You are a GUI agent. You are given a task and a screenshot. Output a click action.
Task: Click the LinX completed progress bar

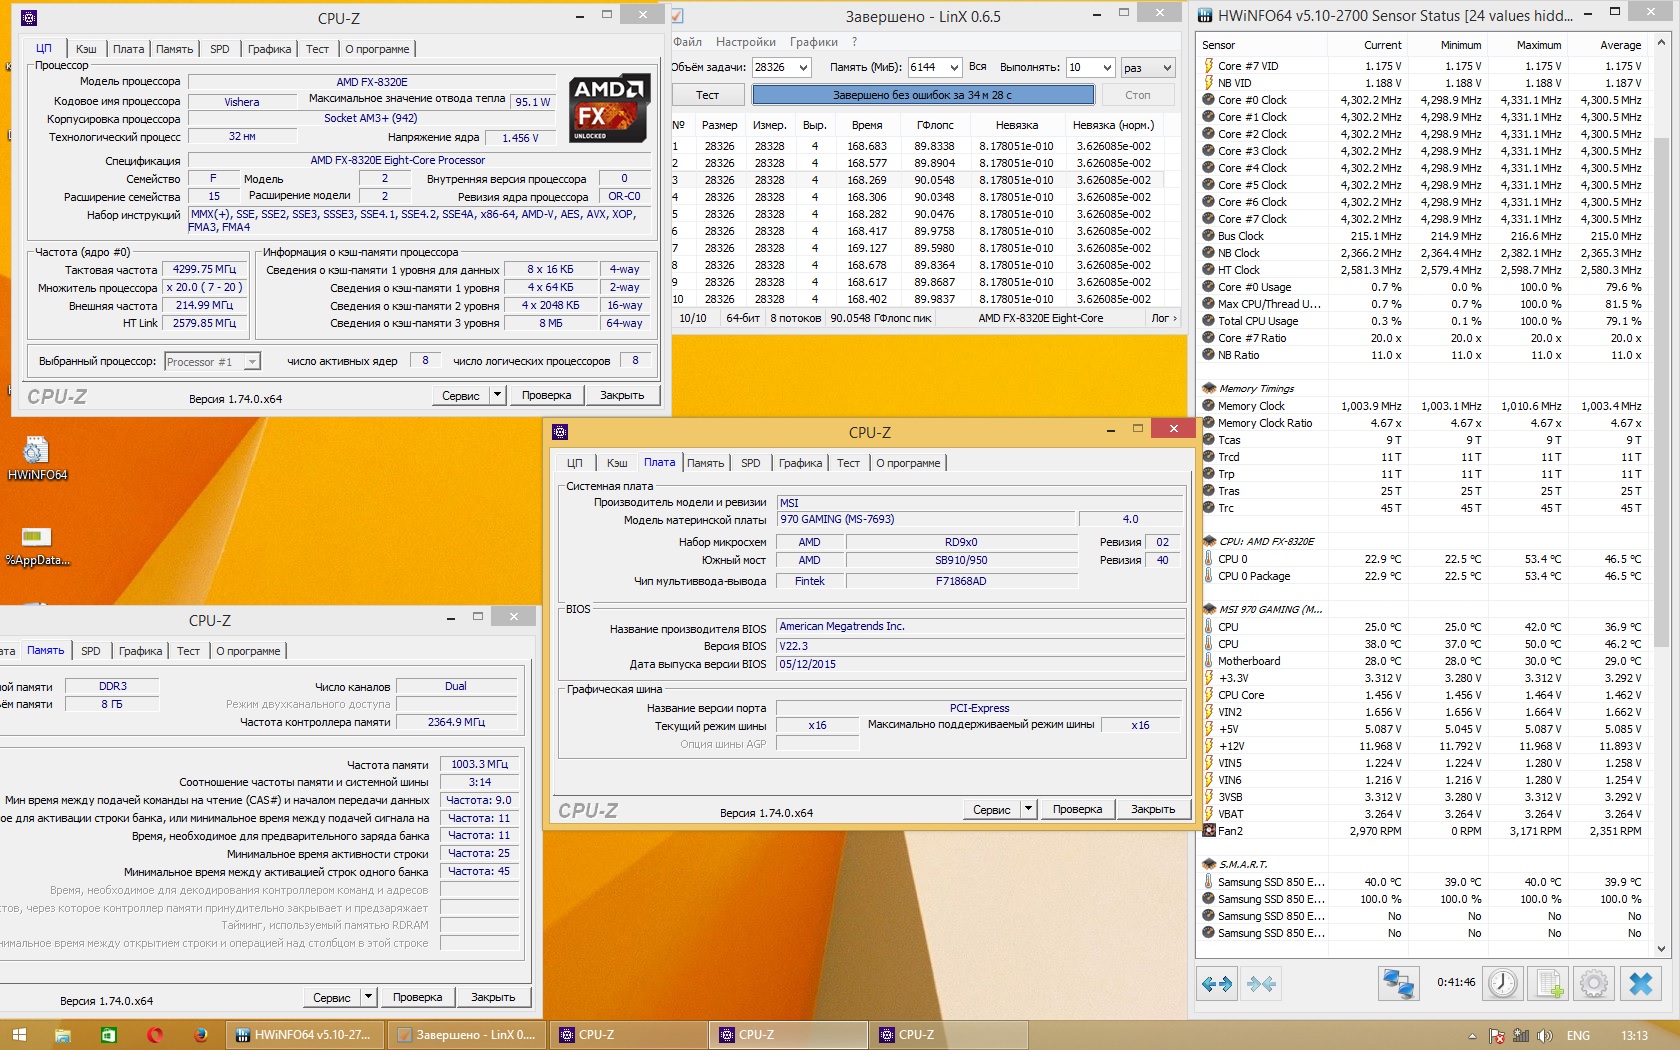pyautogui.click(x=923, y=95)
